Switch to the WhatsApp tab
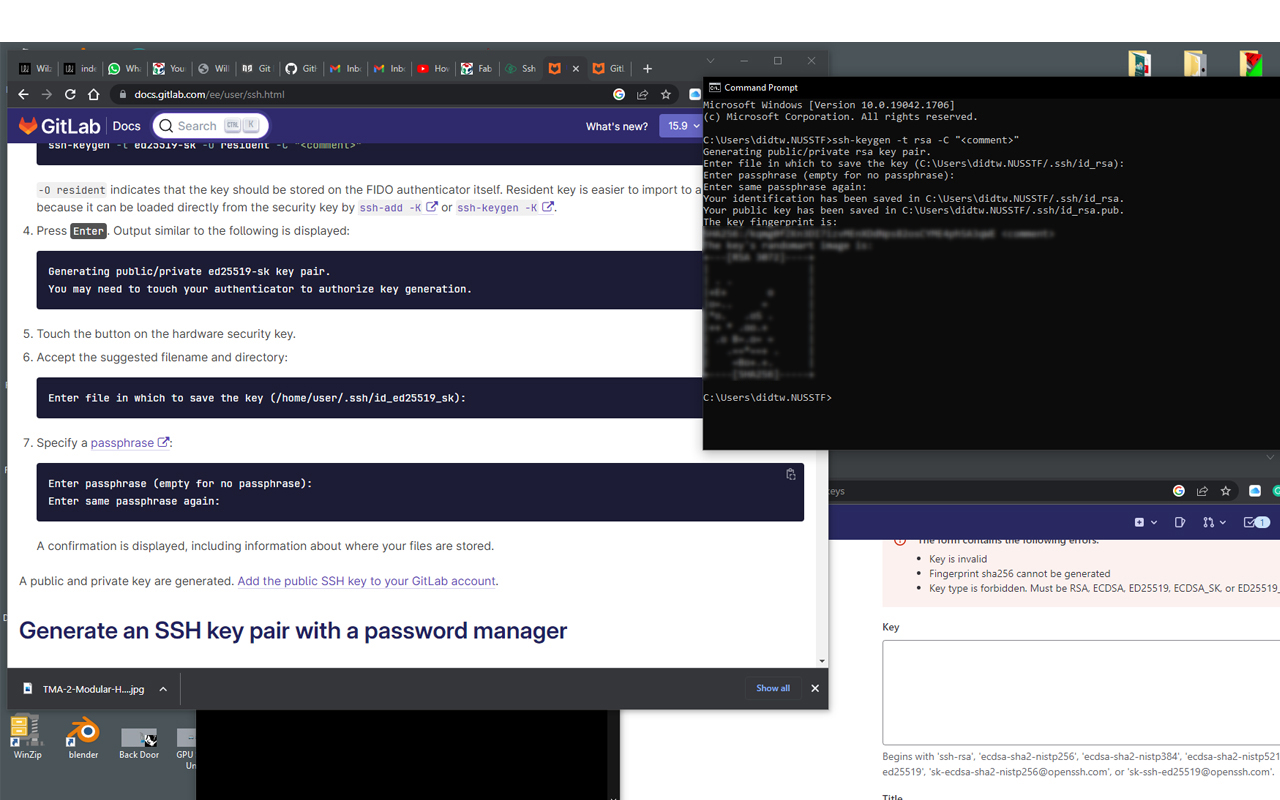 [125, 68]
